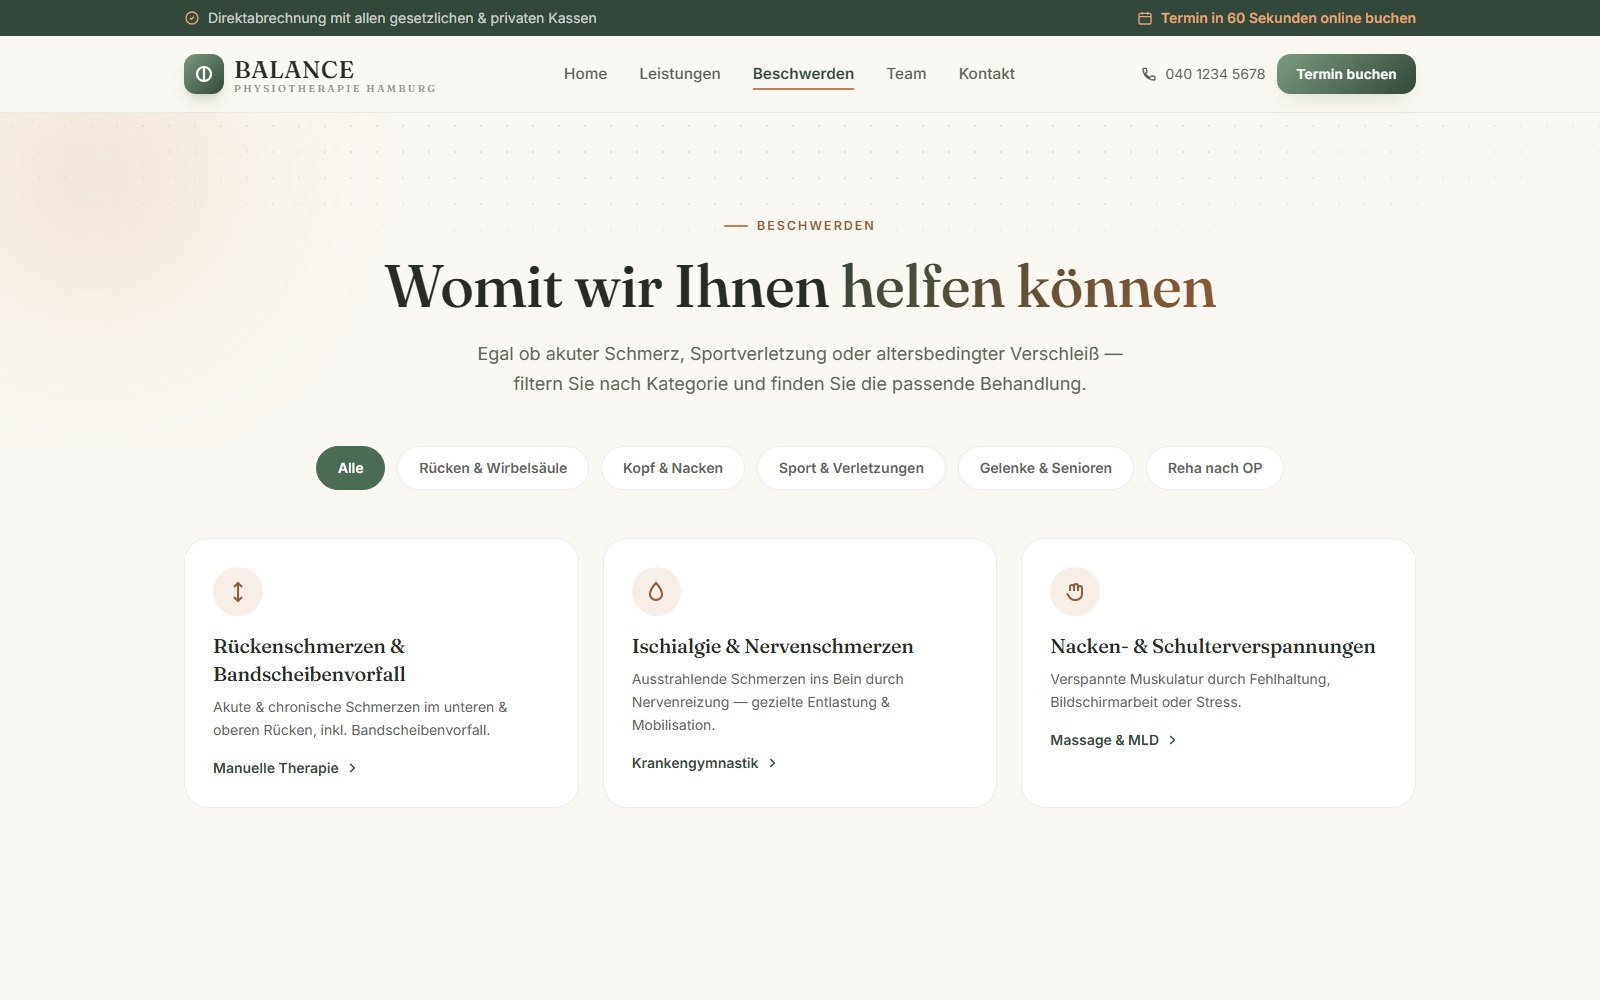Click the phone icon beside 040 1234 5678

pyautogui.click(x=1149, y=74)
